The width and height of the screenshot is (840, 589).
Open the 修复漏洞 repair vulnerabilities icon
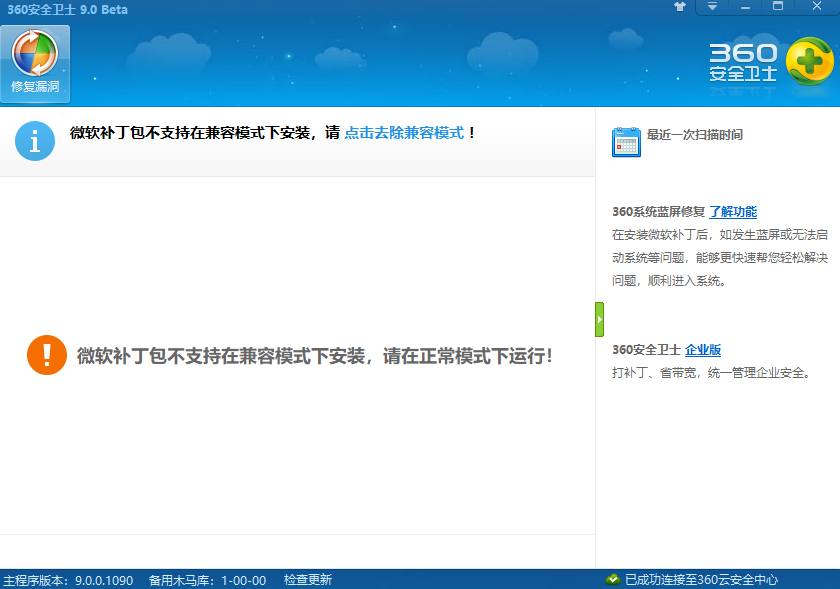(35, 63)
